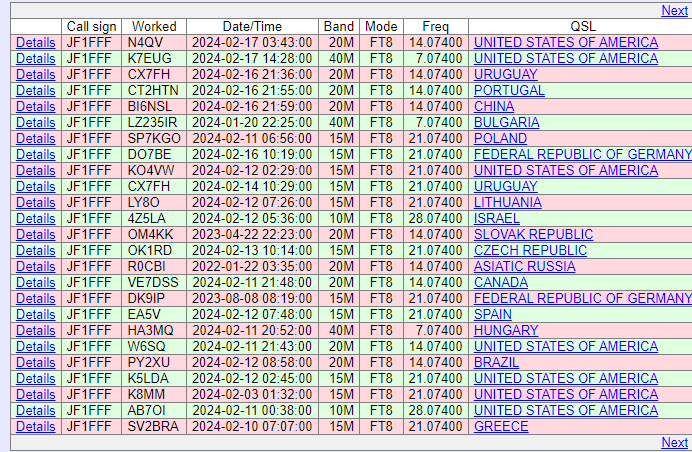The height and width of the screenshot is (452, 692).
Task: Click the Worked column header
Action: 154,26
